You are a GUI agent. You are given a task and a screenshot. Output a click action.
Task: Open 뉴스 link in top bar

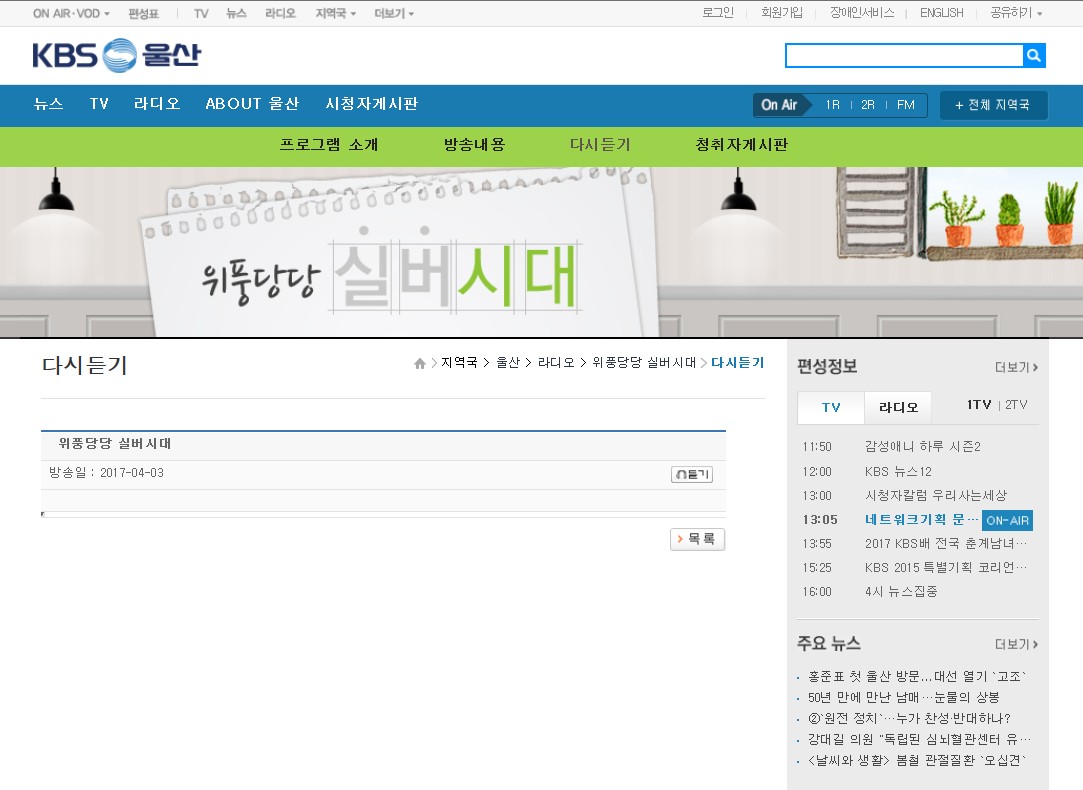(x=236, y=13)
